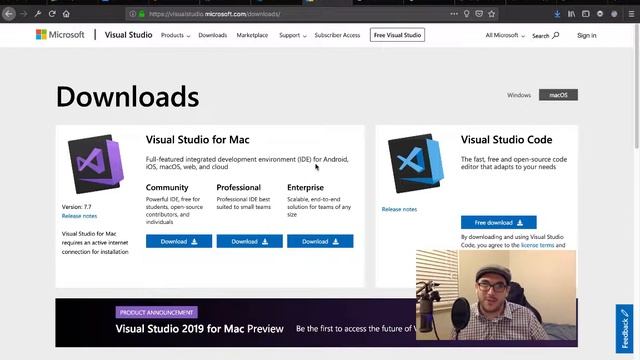Click the Enterprise edition heading
Screen dimensions: 640x360
(305, 188)
